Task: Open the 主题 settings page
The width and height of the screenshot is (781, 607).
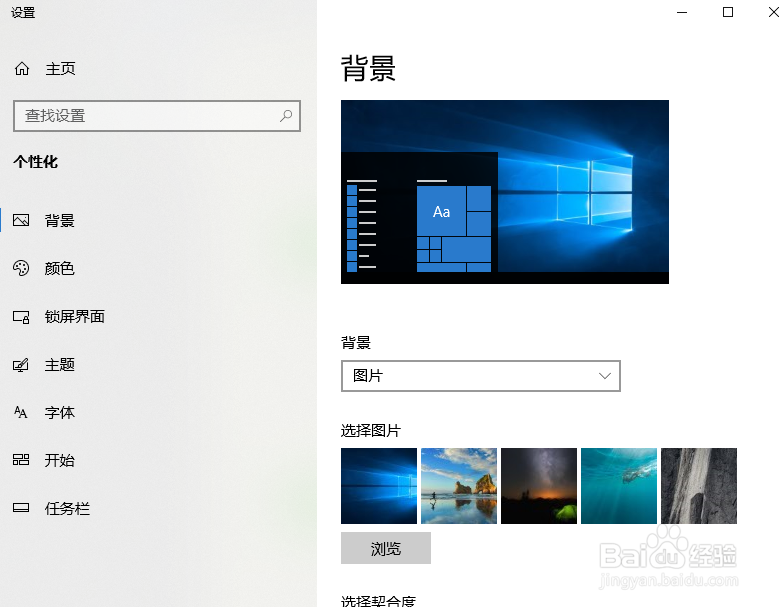Action: (x=60, y=364)
